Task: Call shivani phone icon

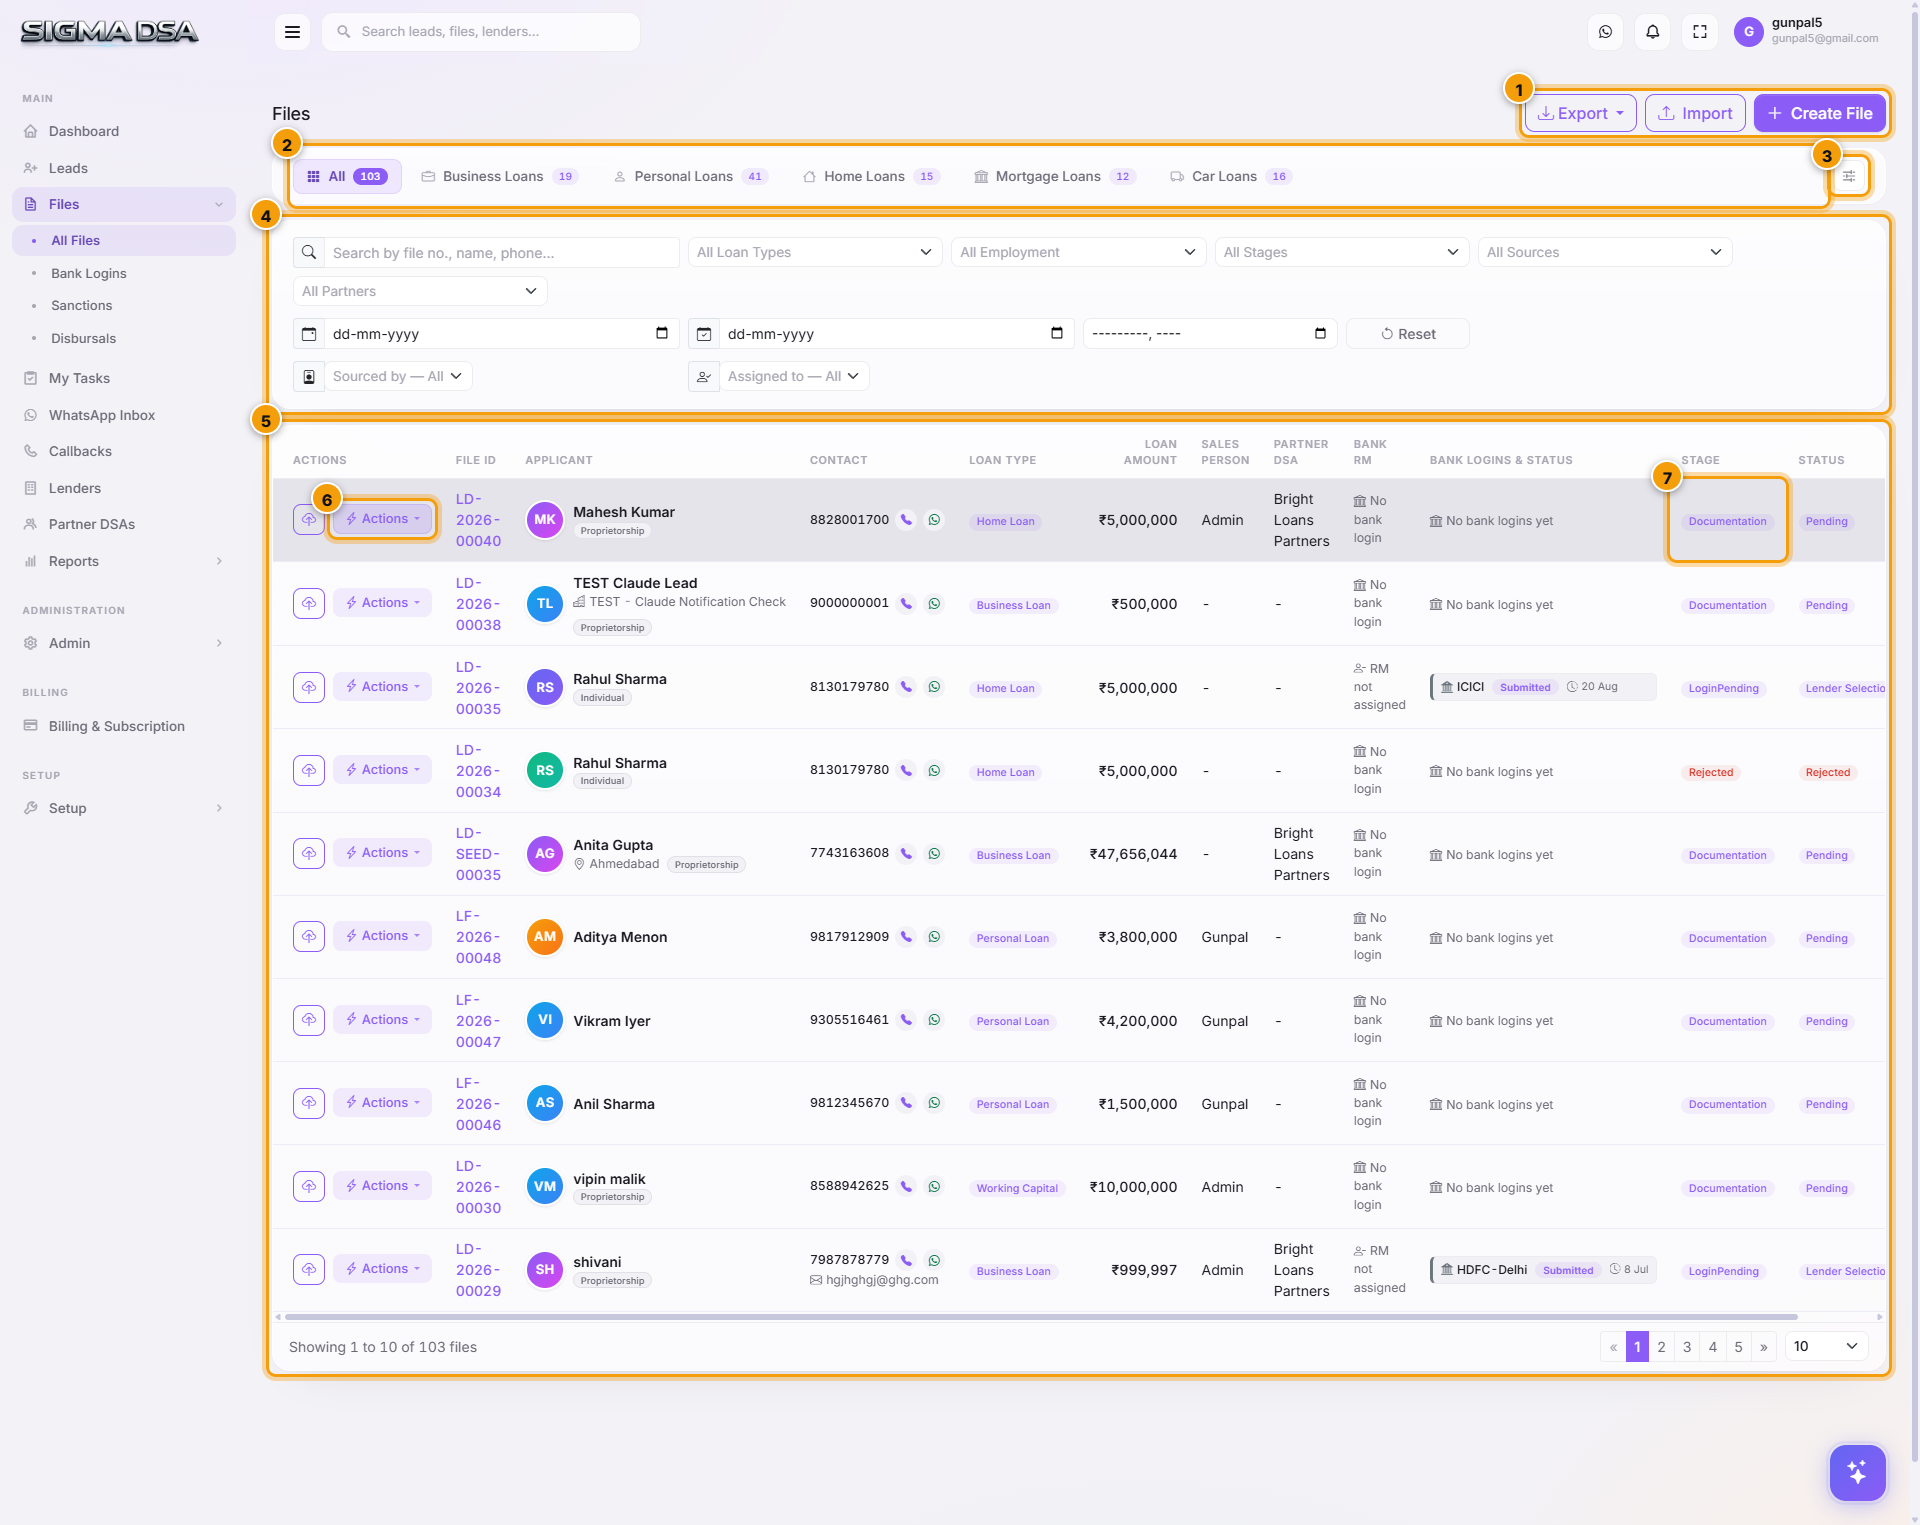Action: 906,1260
